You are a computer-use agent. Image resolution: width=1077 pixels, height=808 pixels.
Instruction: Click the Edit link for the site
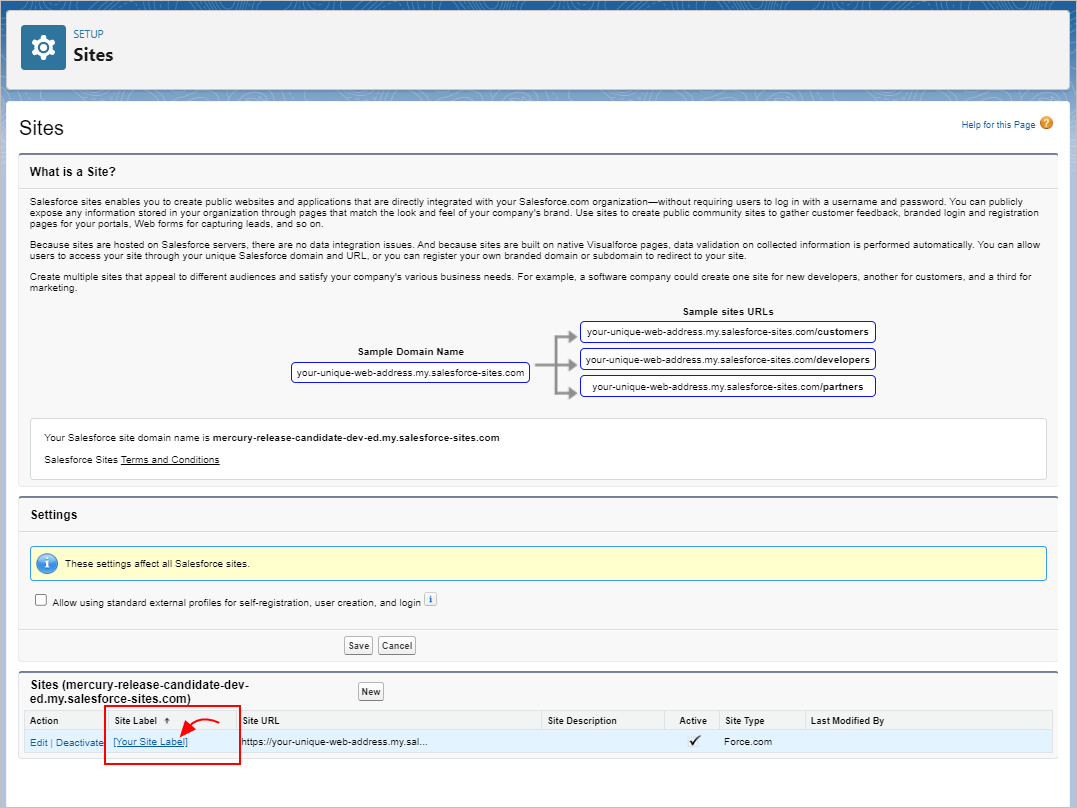click(x=38, y=743)
